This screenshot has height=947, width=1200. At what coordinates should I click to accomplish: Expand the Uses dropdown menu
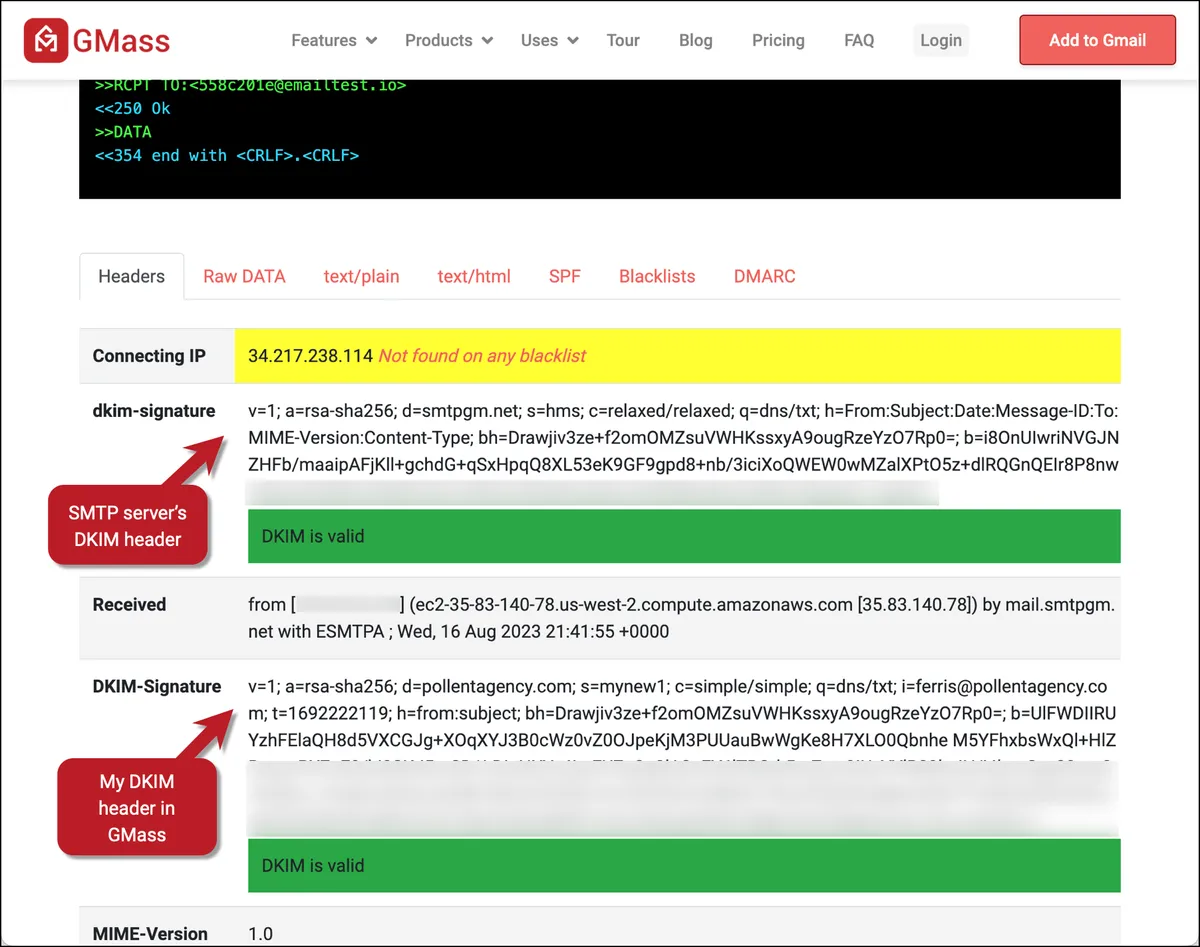[550, 40]
